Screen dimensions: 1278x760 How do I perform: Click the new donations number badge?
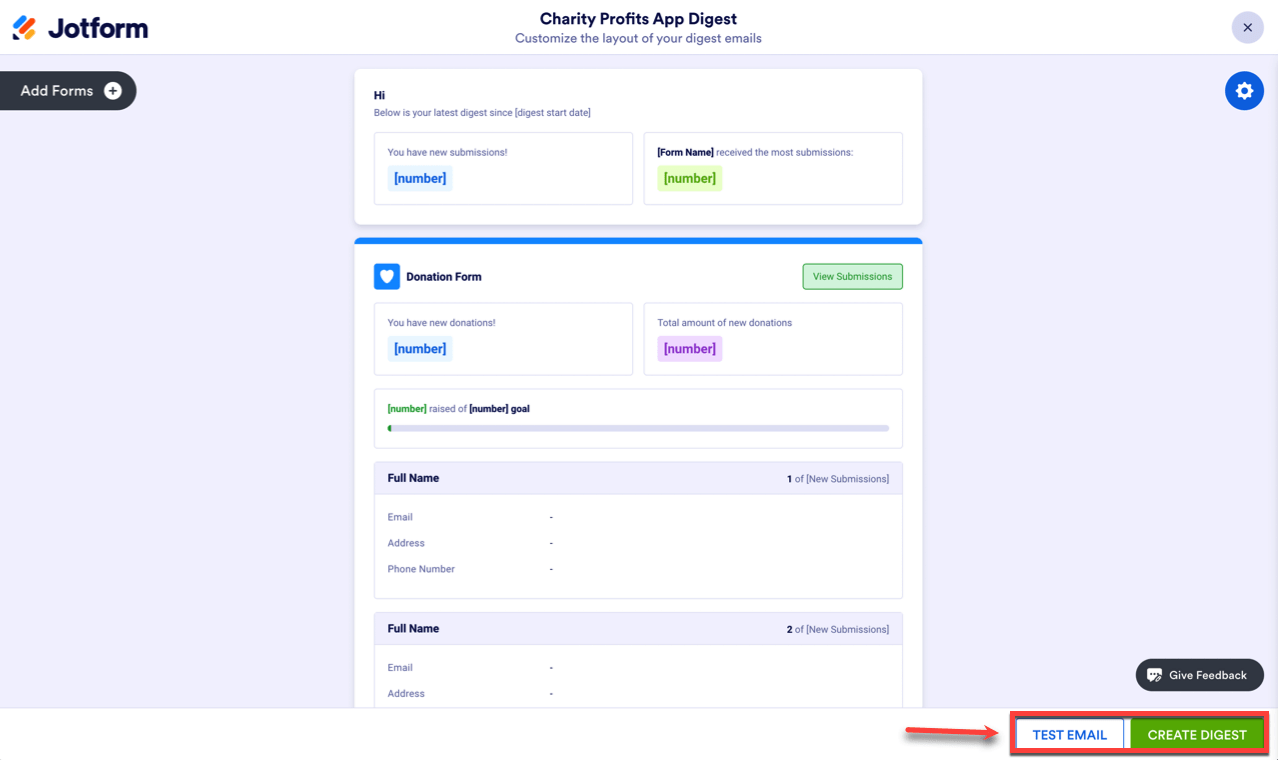[x=420, y=349]
